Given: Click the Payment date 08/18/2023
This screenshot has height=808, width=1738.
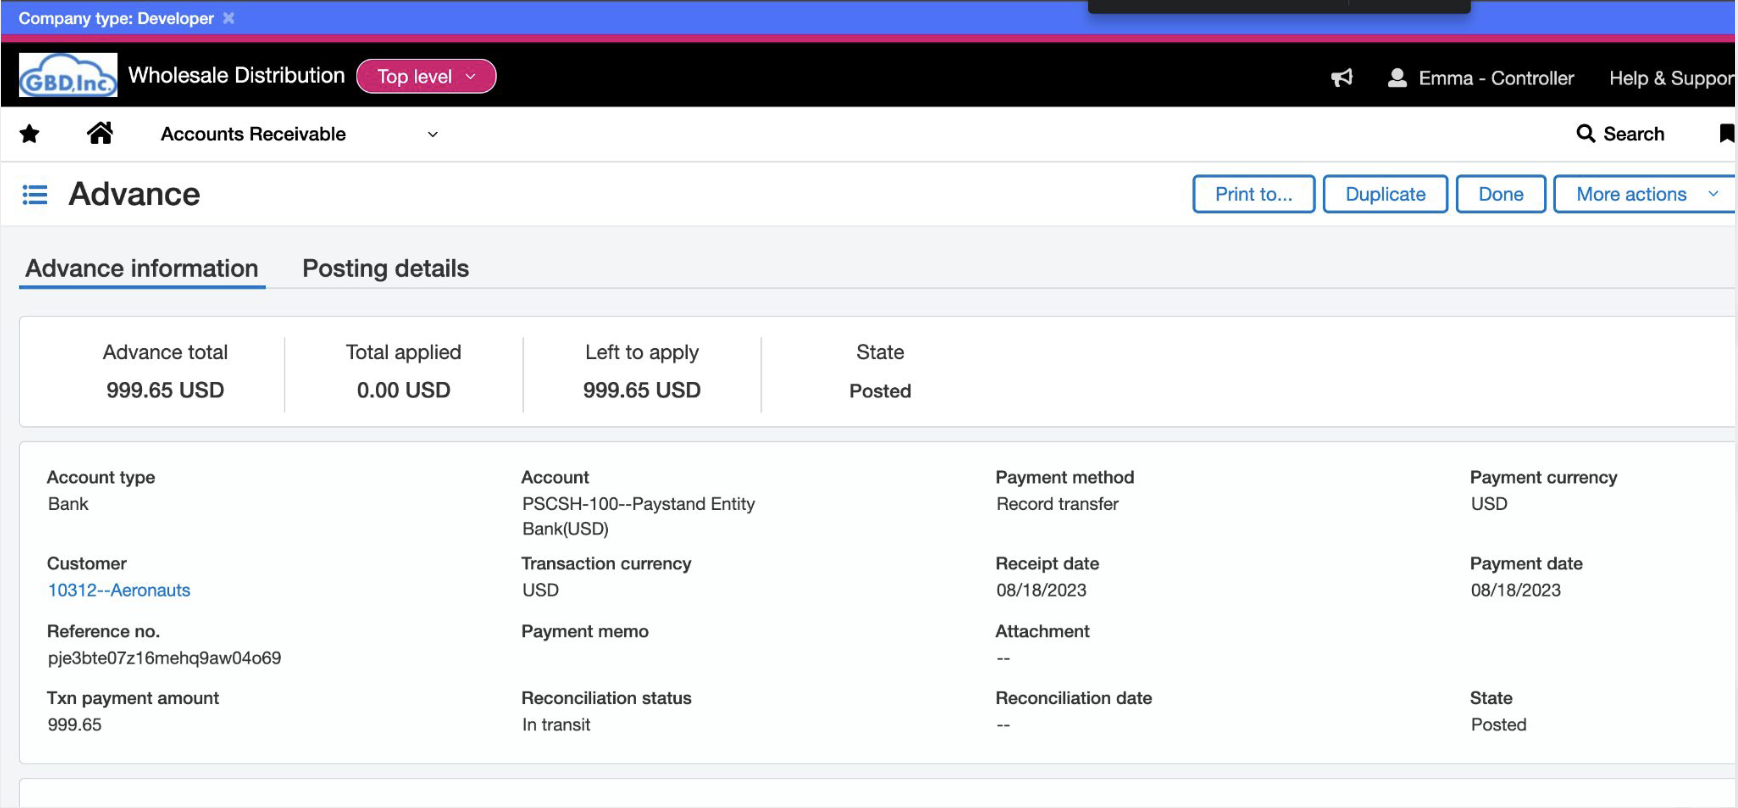Looking at the screenshot, I should click(x=1516, y=590).
